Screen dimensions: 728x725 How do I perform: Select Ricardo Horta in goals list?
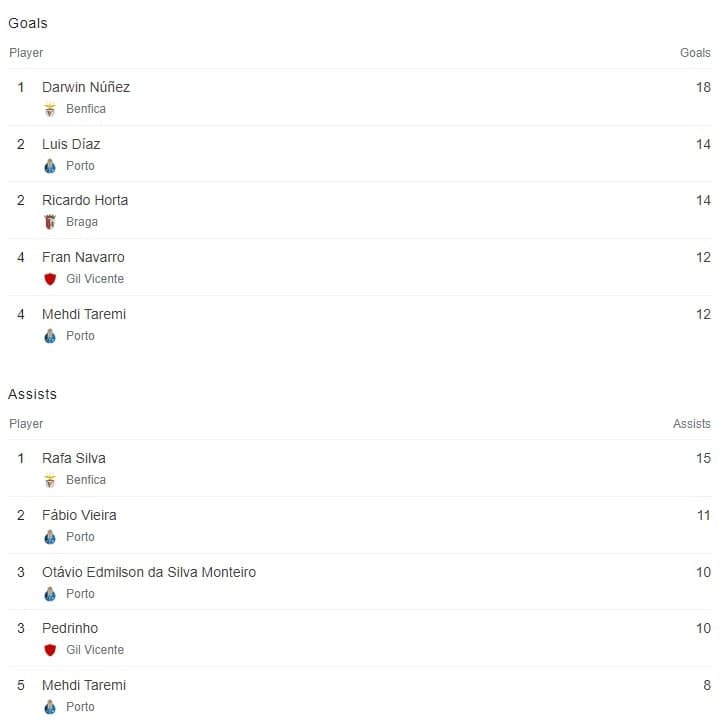point(85,200)
